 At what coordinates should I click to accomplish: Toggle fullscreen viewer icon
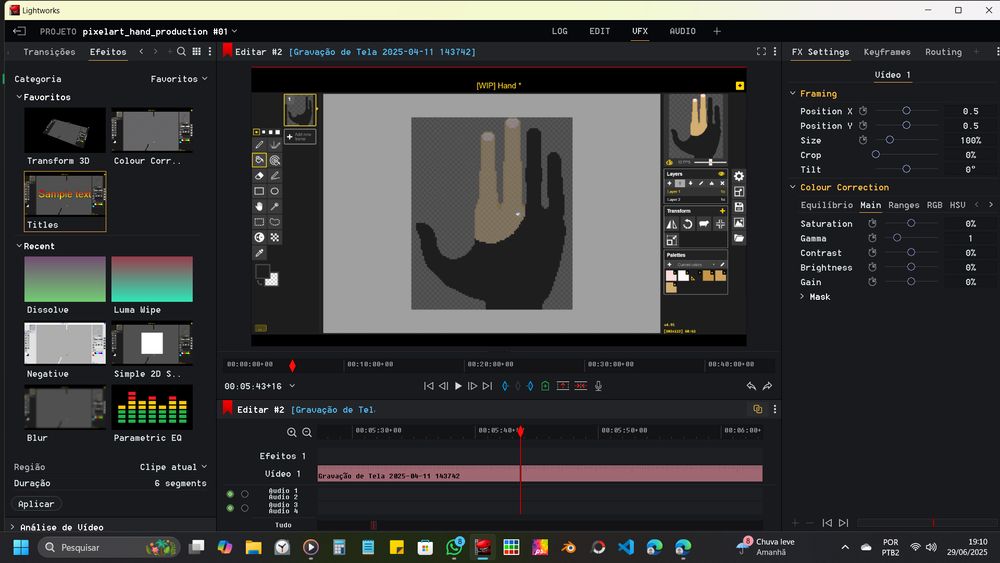(761, 52)
